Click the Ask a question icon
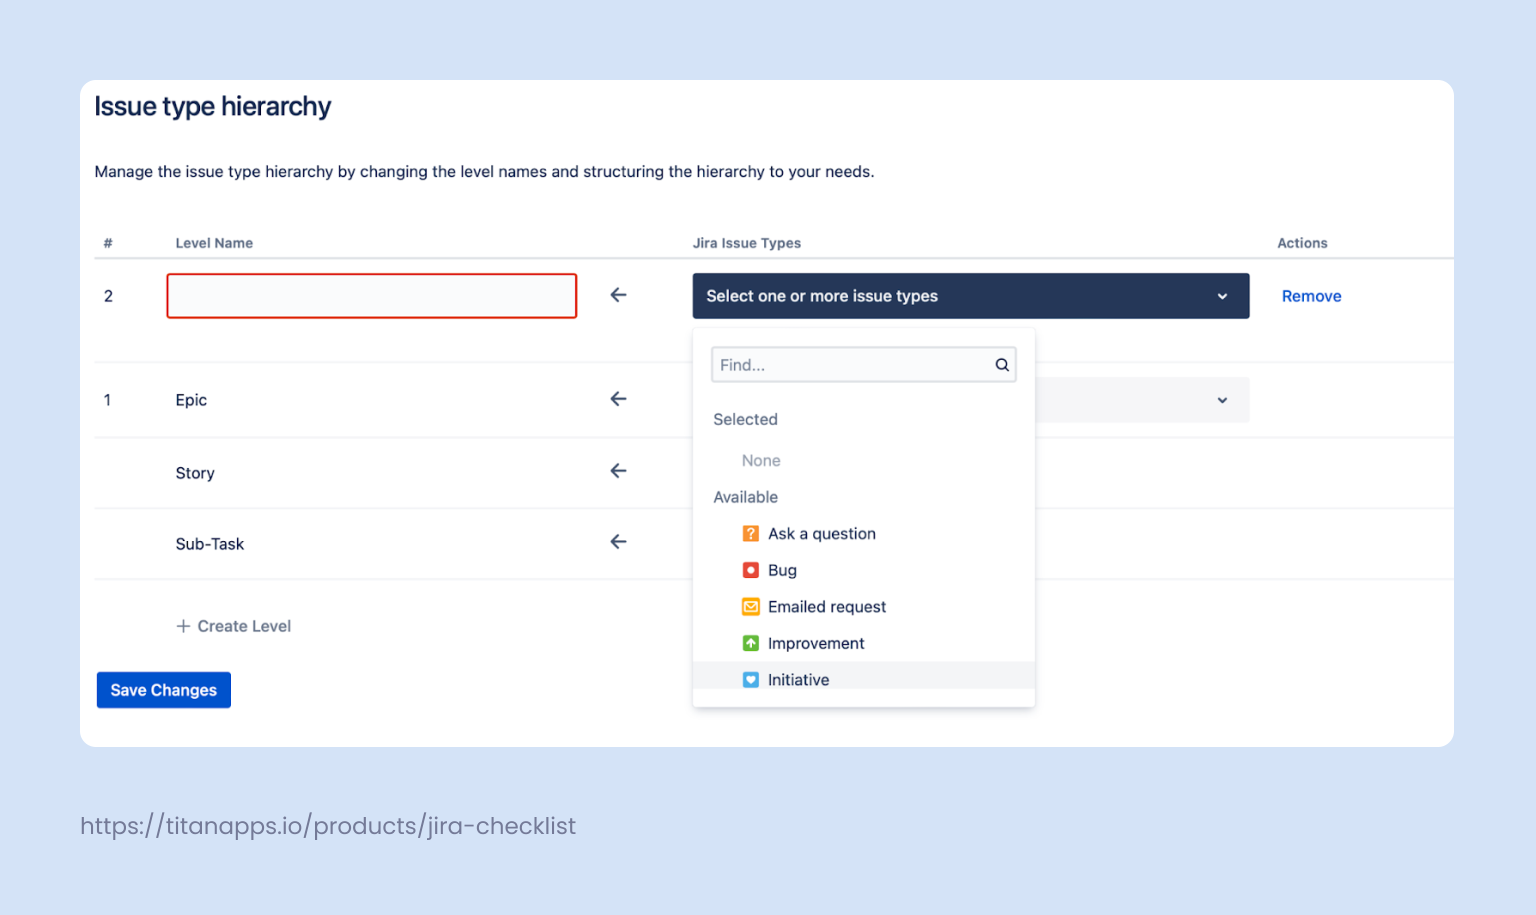 [751, 533]
